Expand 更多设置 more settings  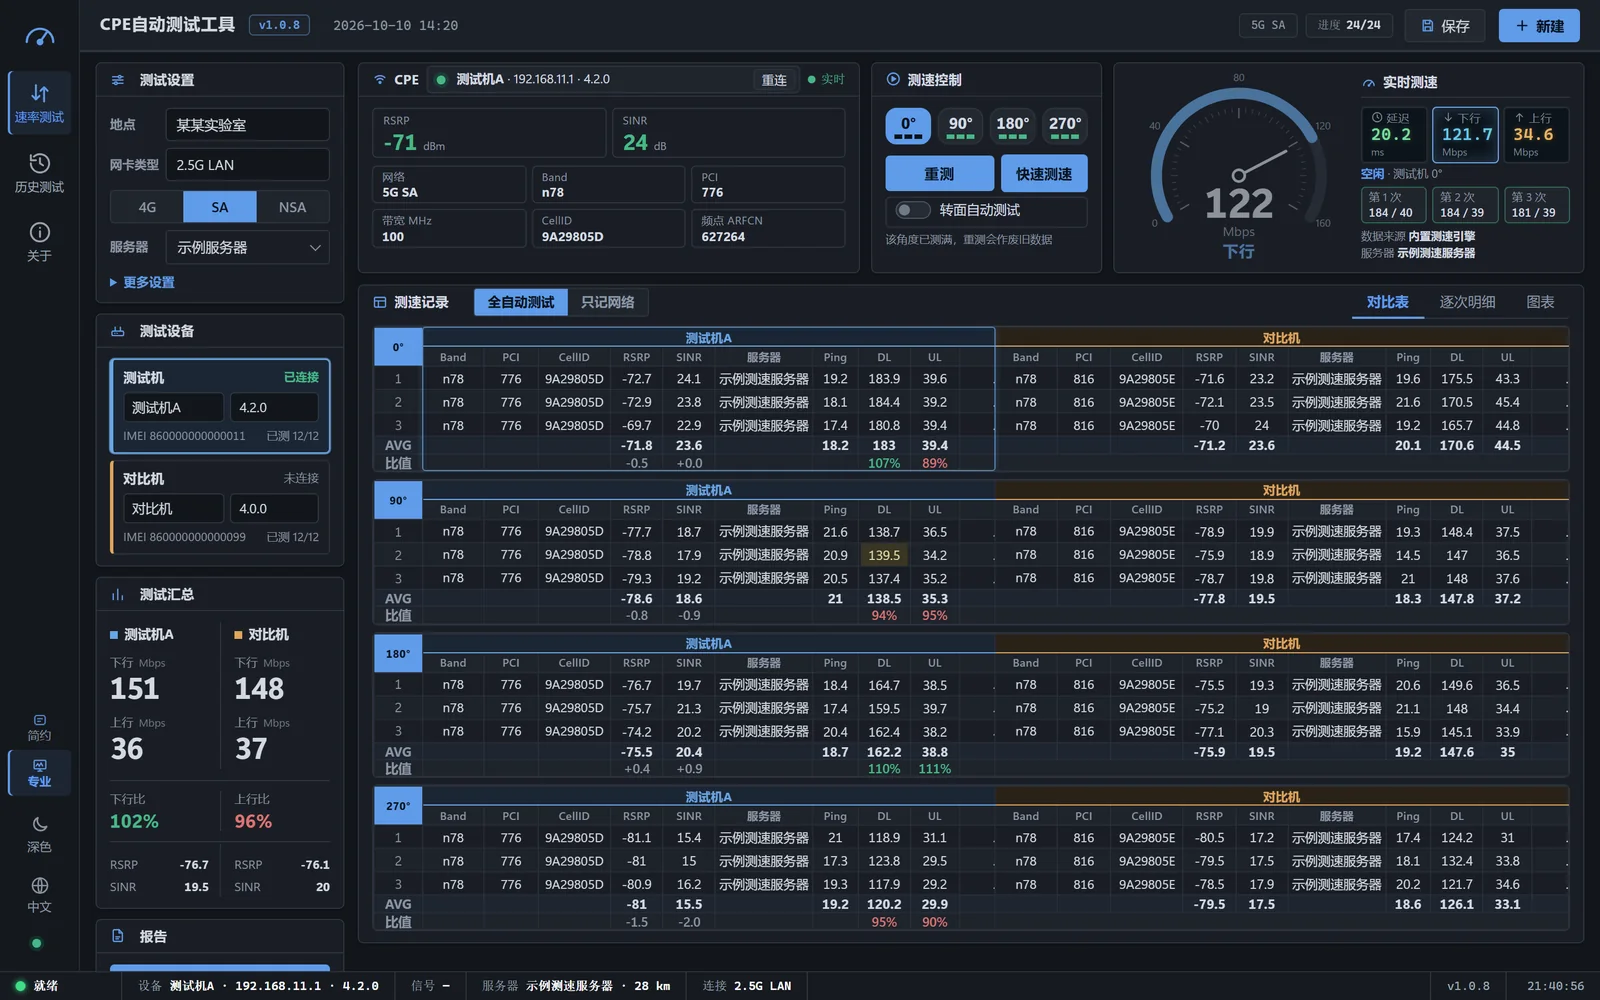coord(142,282)
